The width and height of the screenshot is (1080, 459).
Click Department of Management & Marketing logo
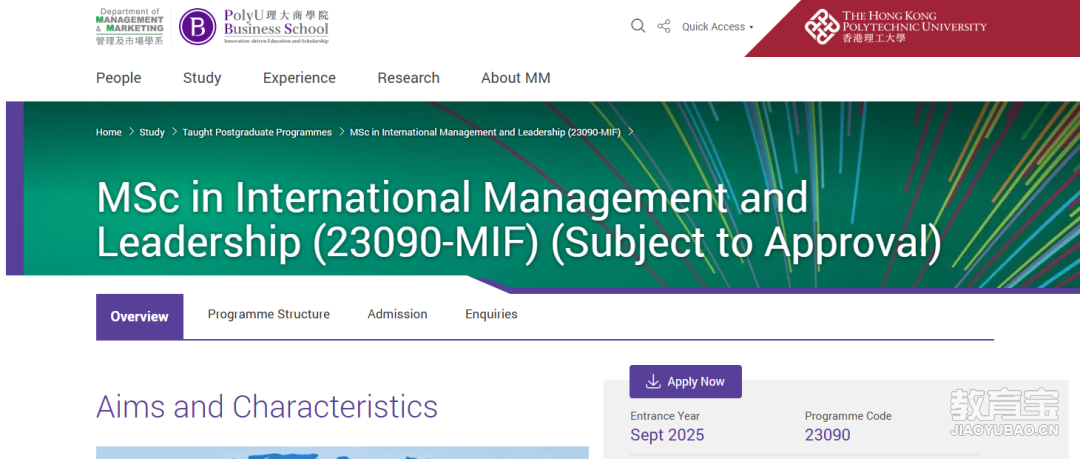129,26
